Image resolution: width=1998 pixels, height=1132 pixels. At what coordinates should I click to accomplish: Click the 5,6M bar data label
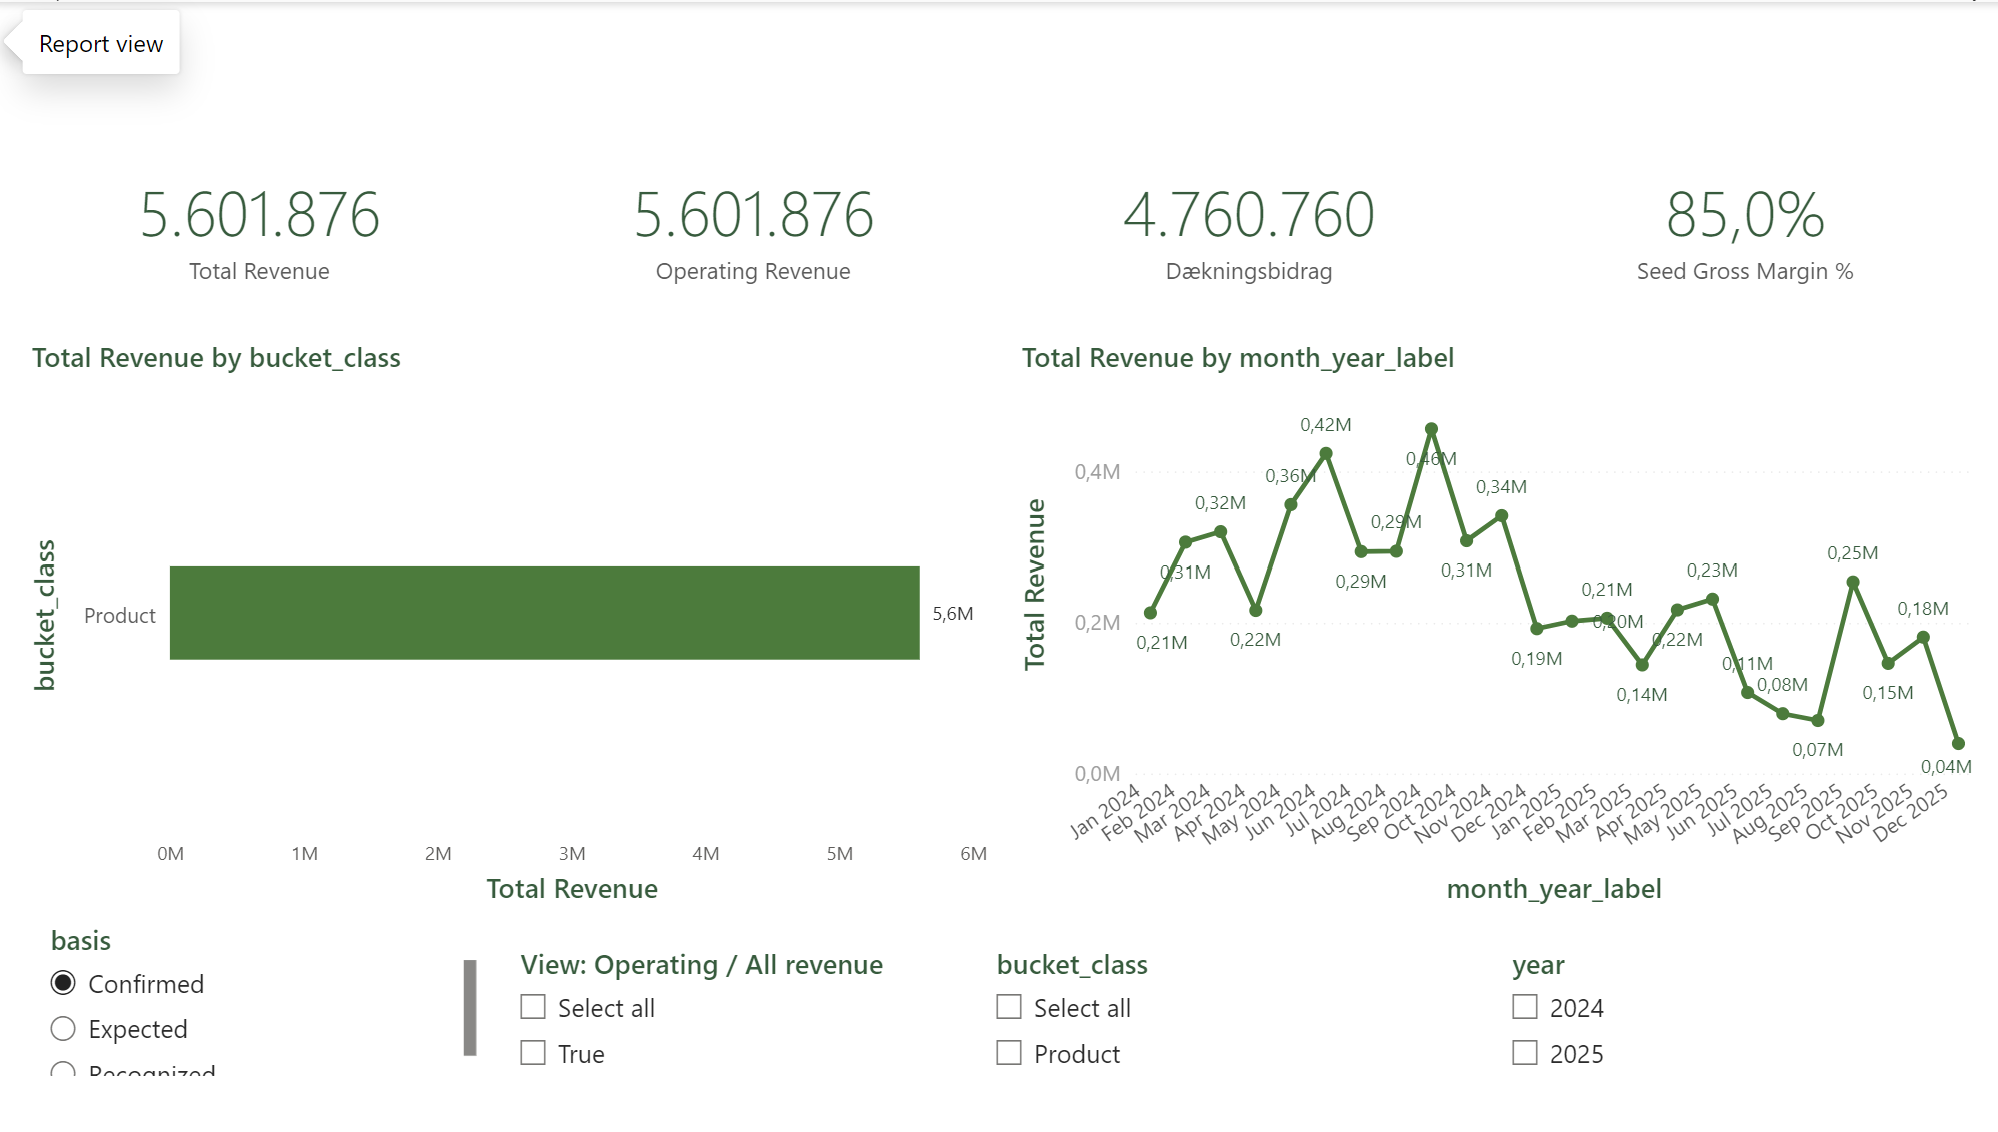pos(953,614)
